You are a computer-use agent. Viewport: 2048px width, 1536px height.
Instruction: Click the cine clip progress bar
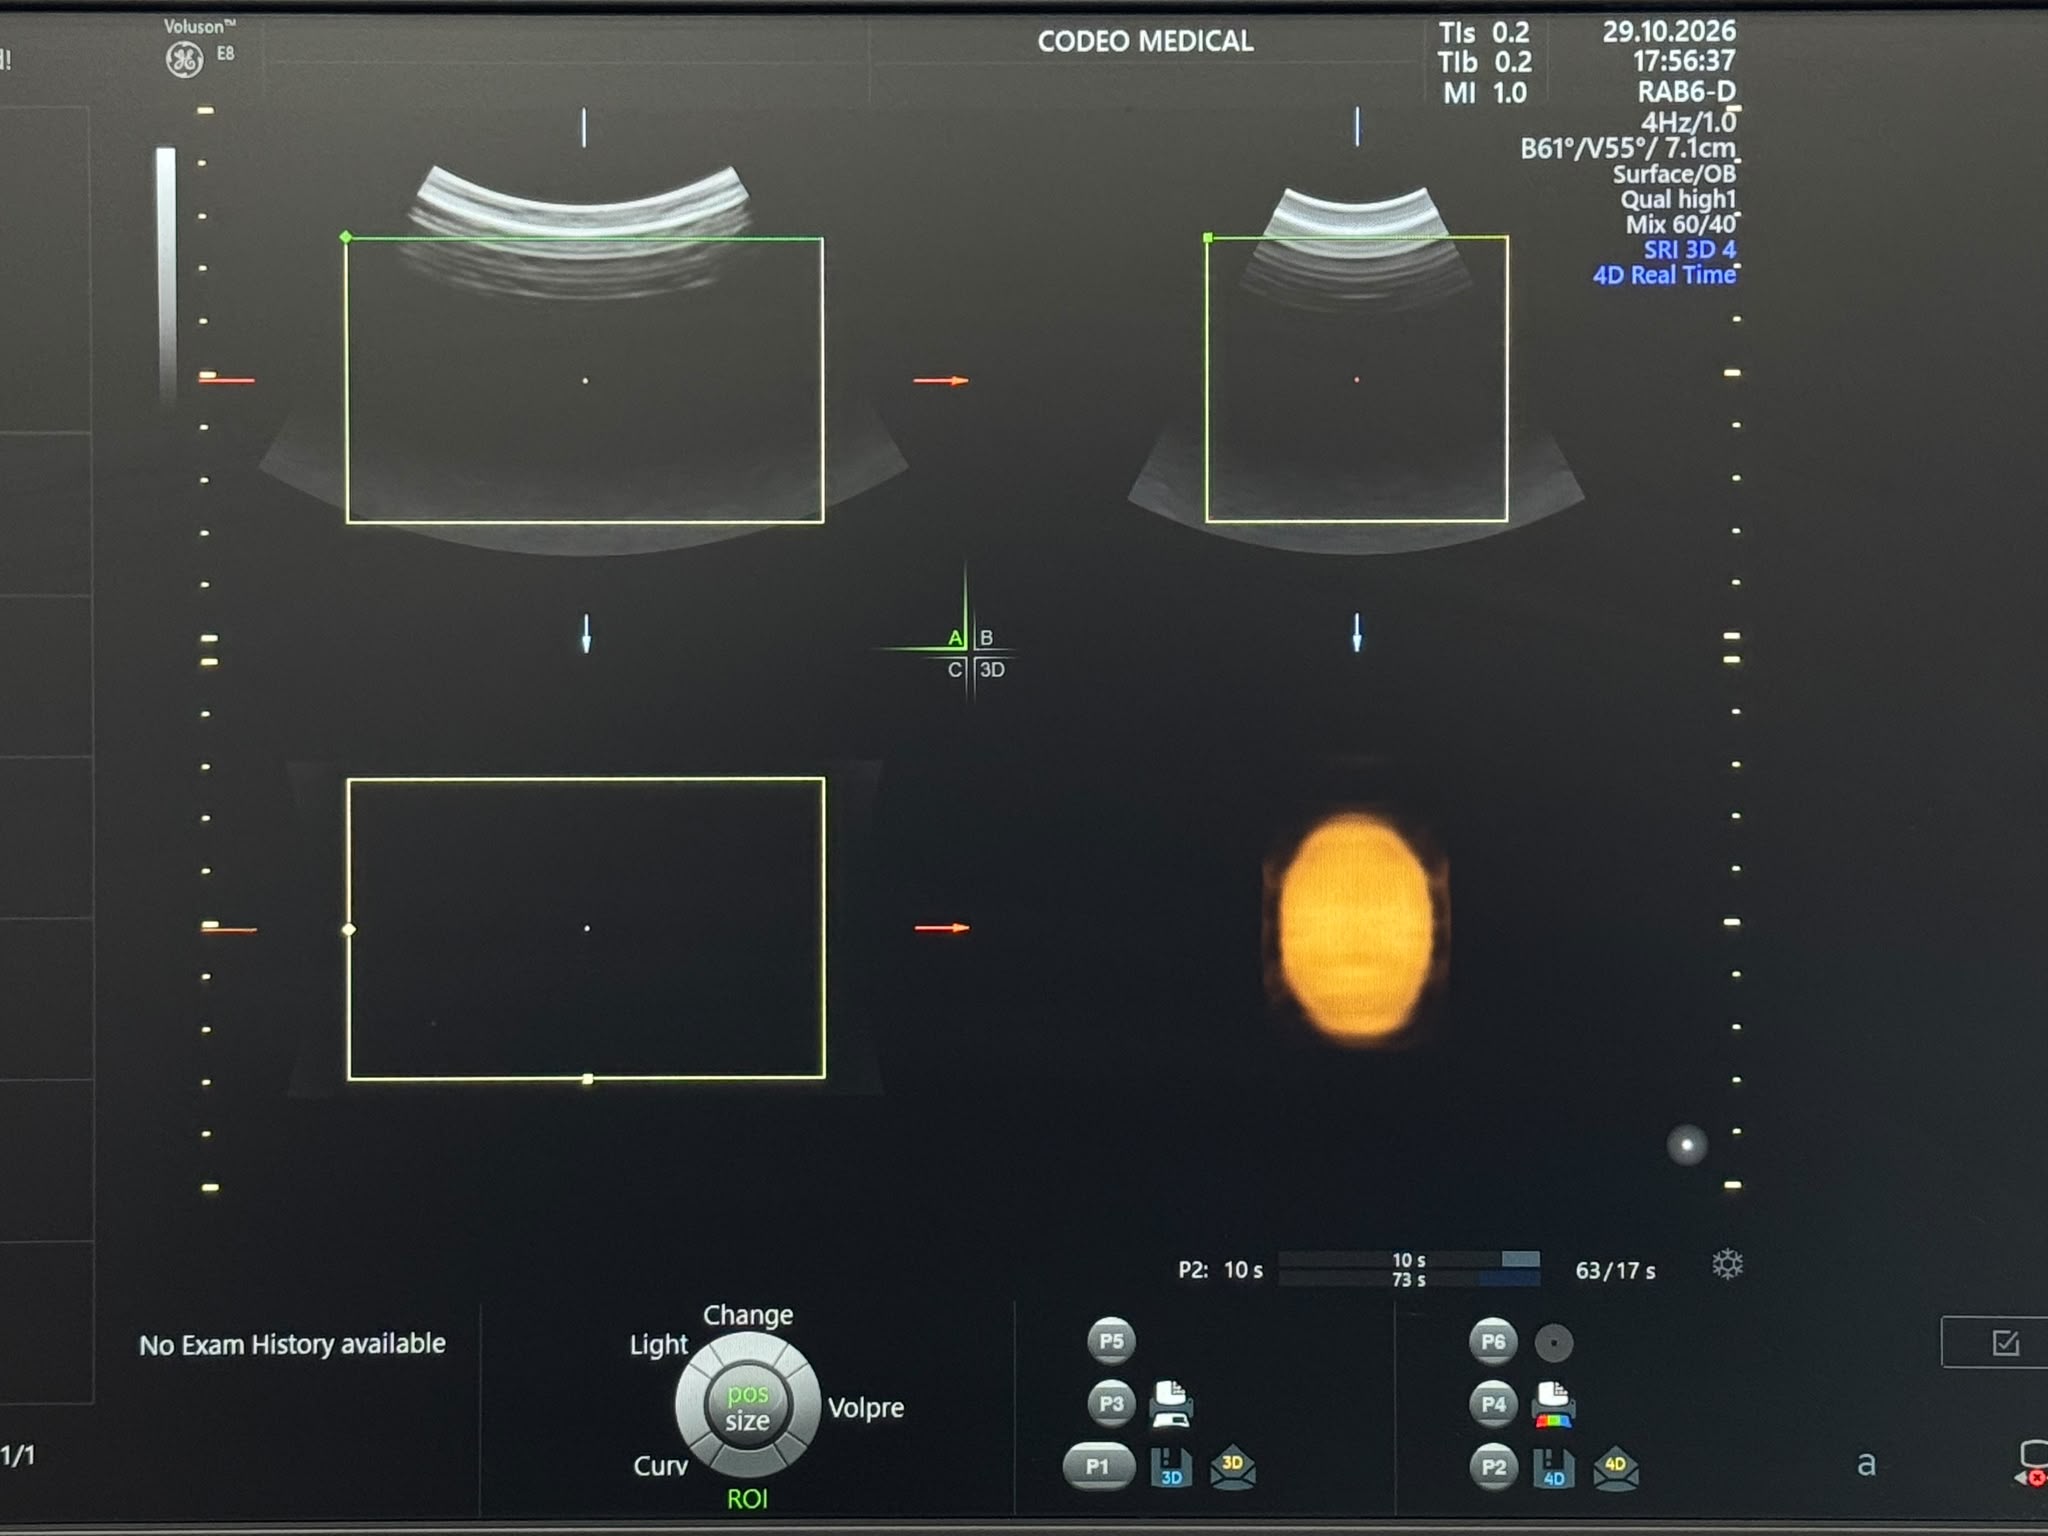[x=1409, y=1269]
